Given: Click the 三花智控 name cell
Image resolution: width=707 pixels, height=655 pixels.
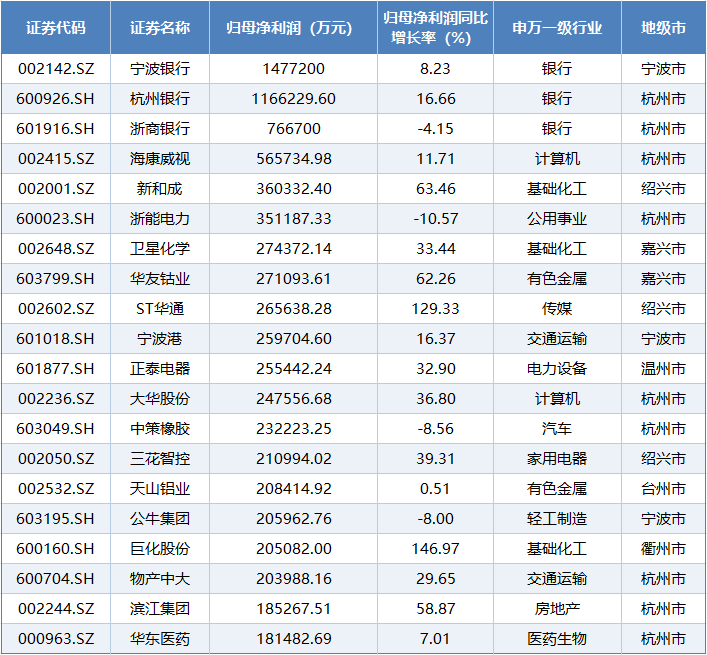Looking at the screenshot, I should click(x=160, y=459).
